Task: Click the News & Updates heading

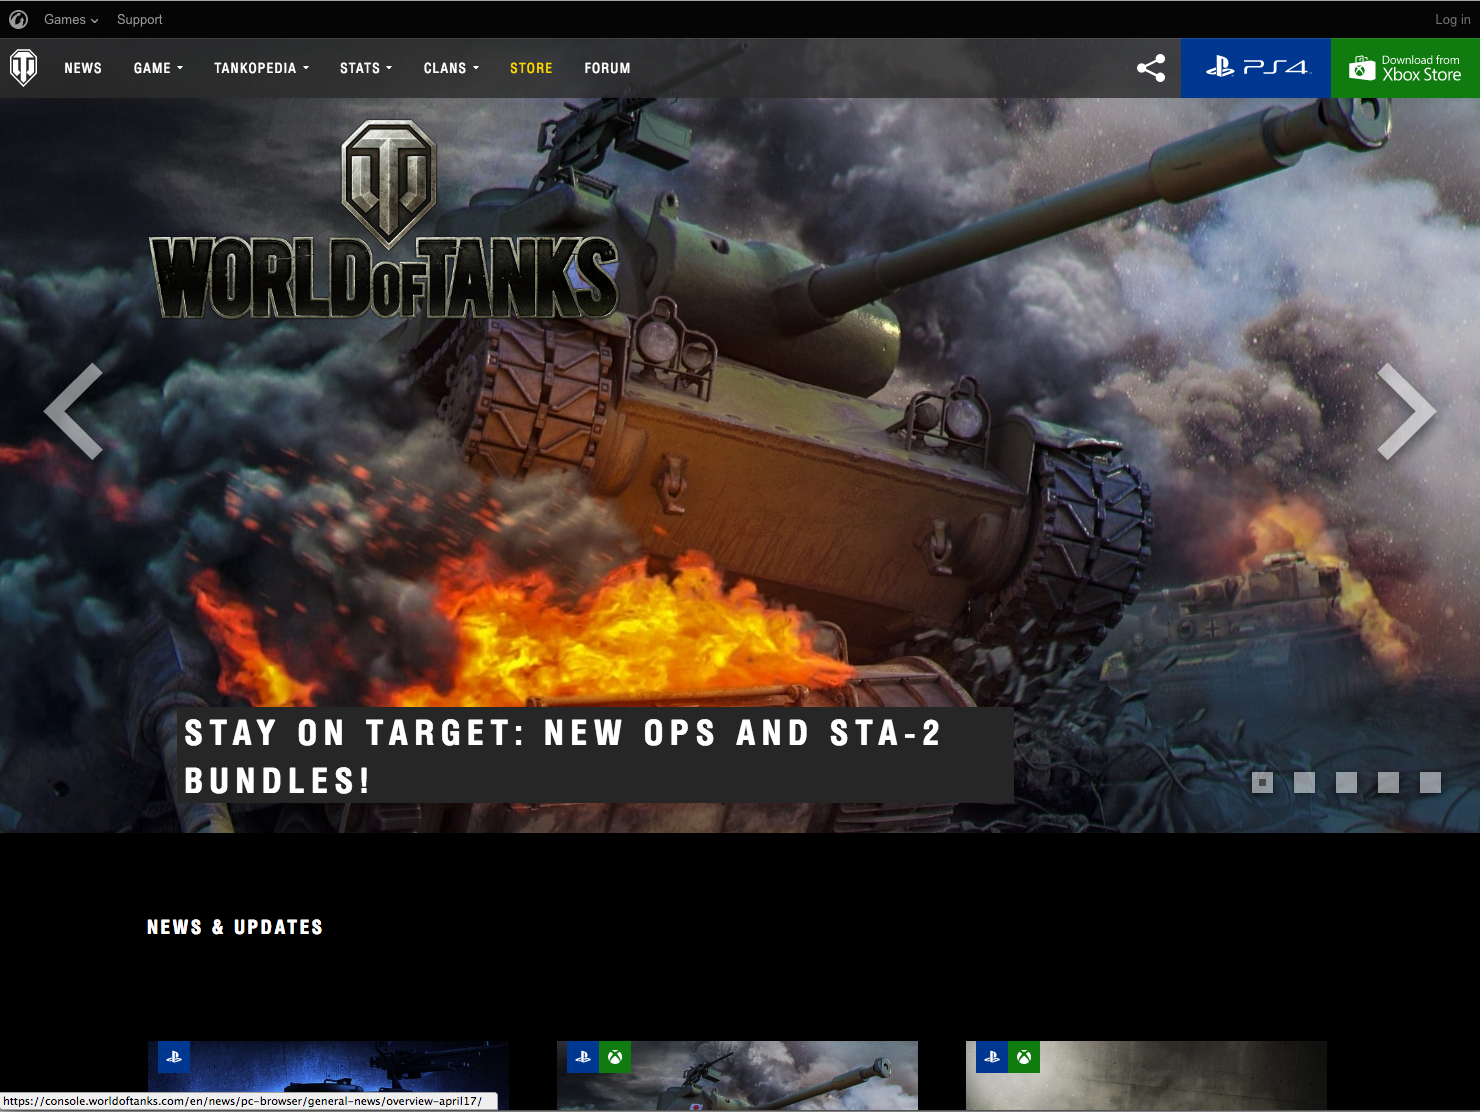Action: (235, 927)
